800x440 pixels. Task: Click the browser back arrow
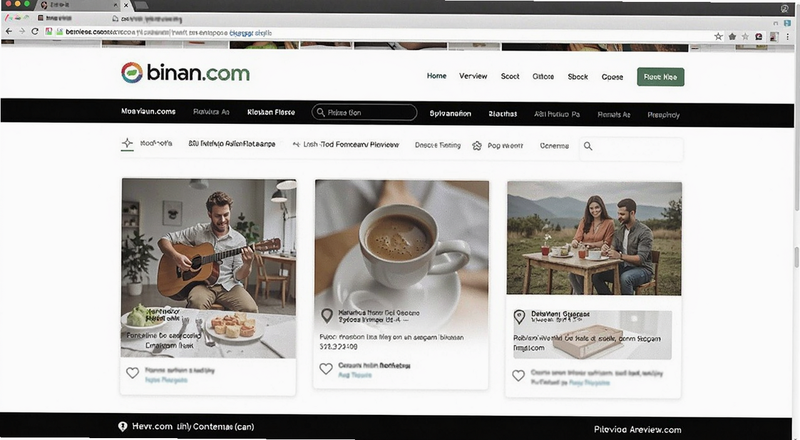(9, 31)
